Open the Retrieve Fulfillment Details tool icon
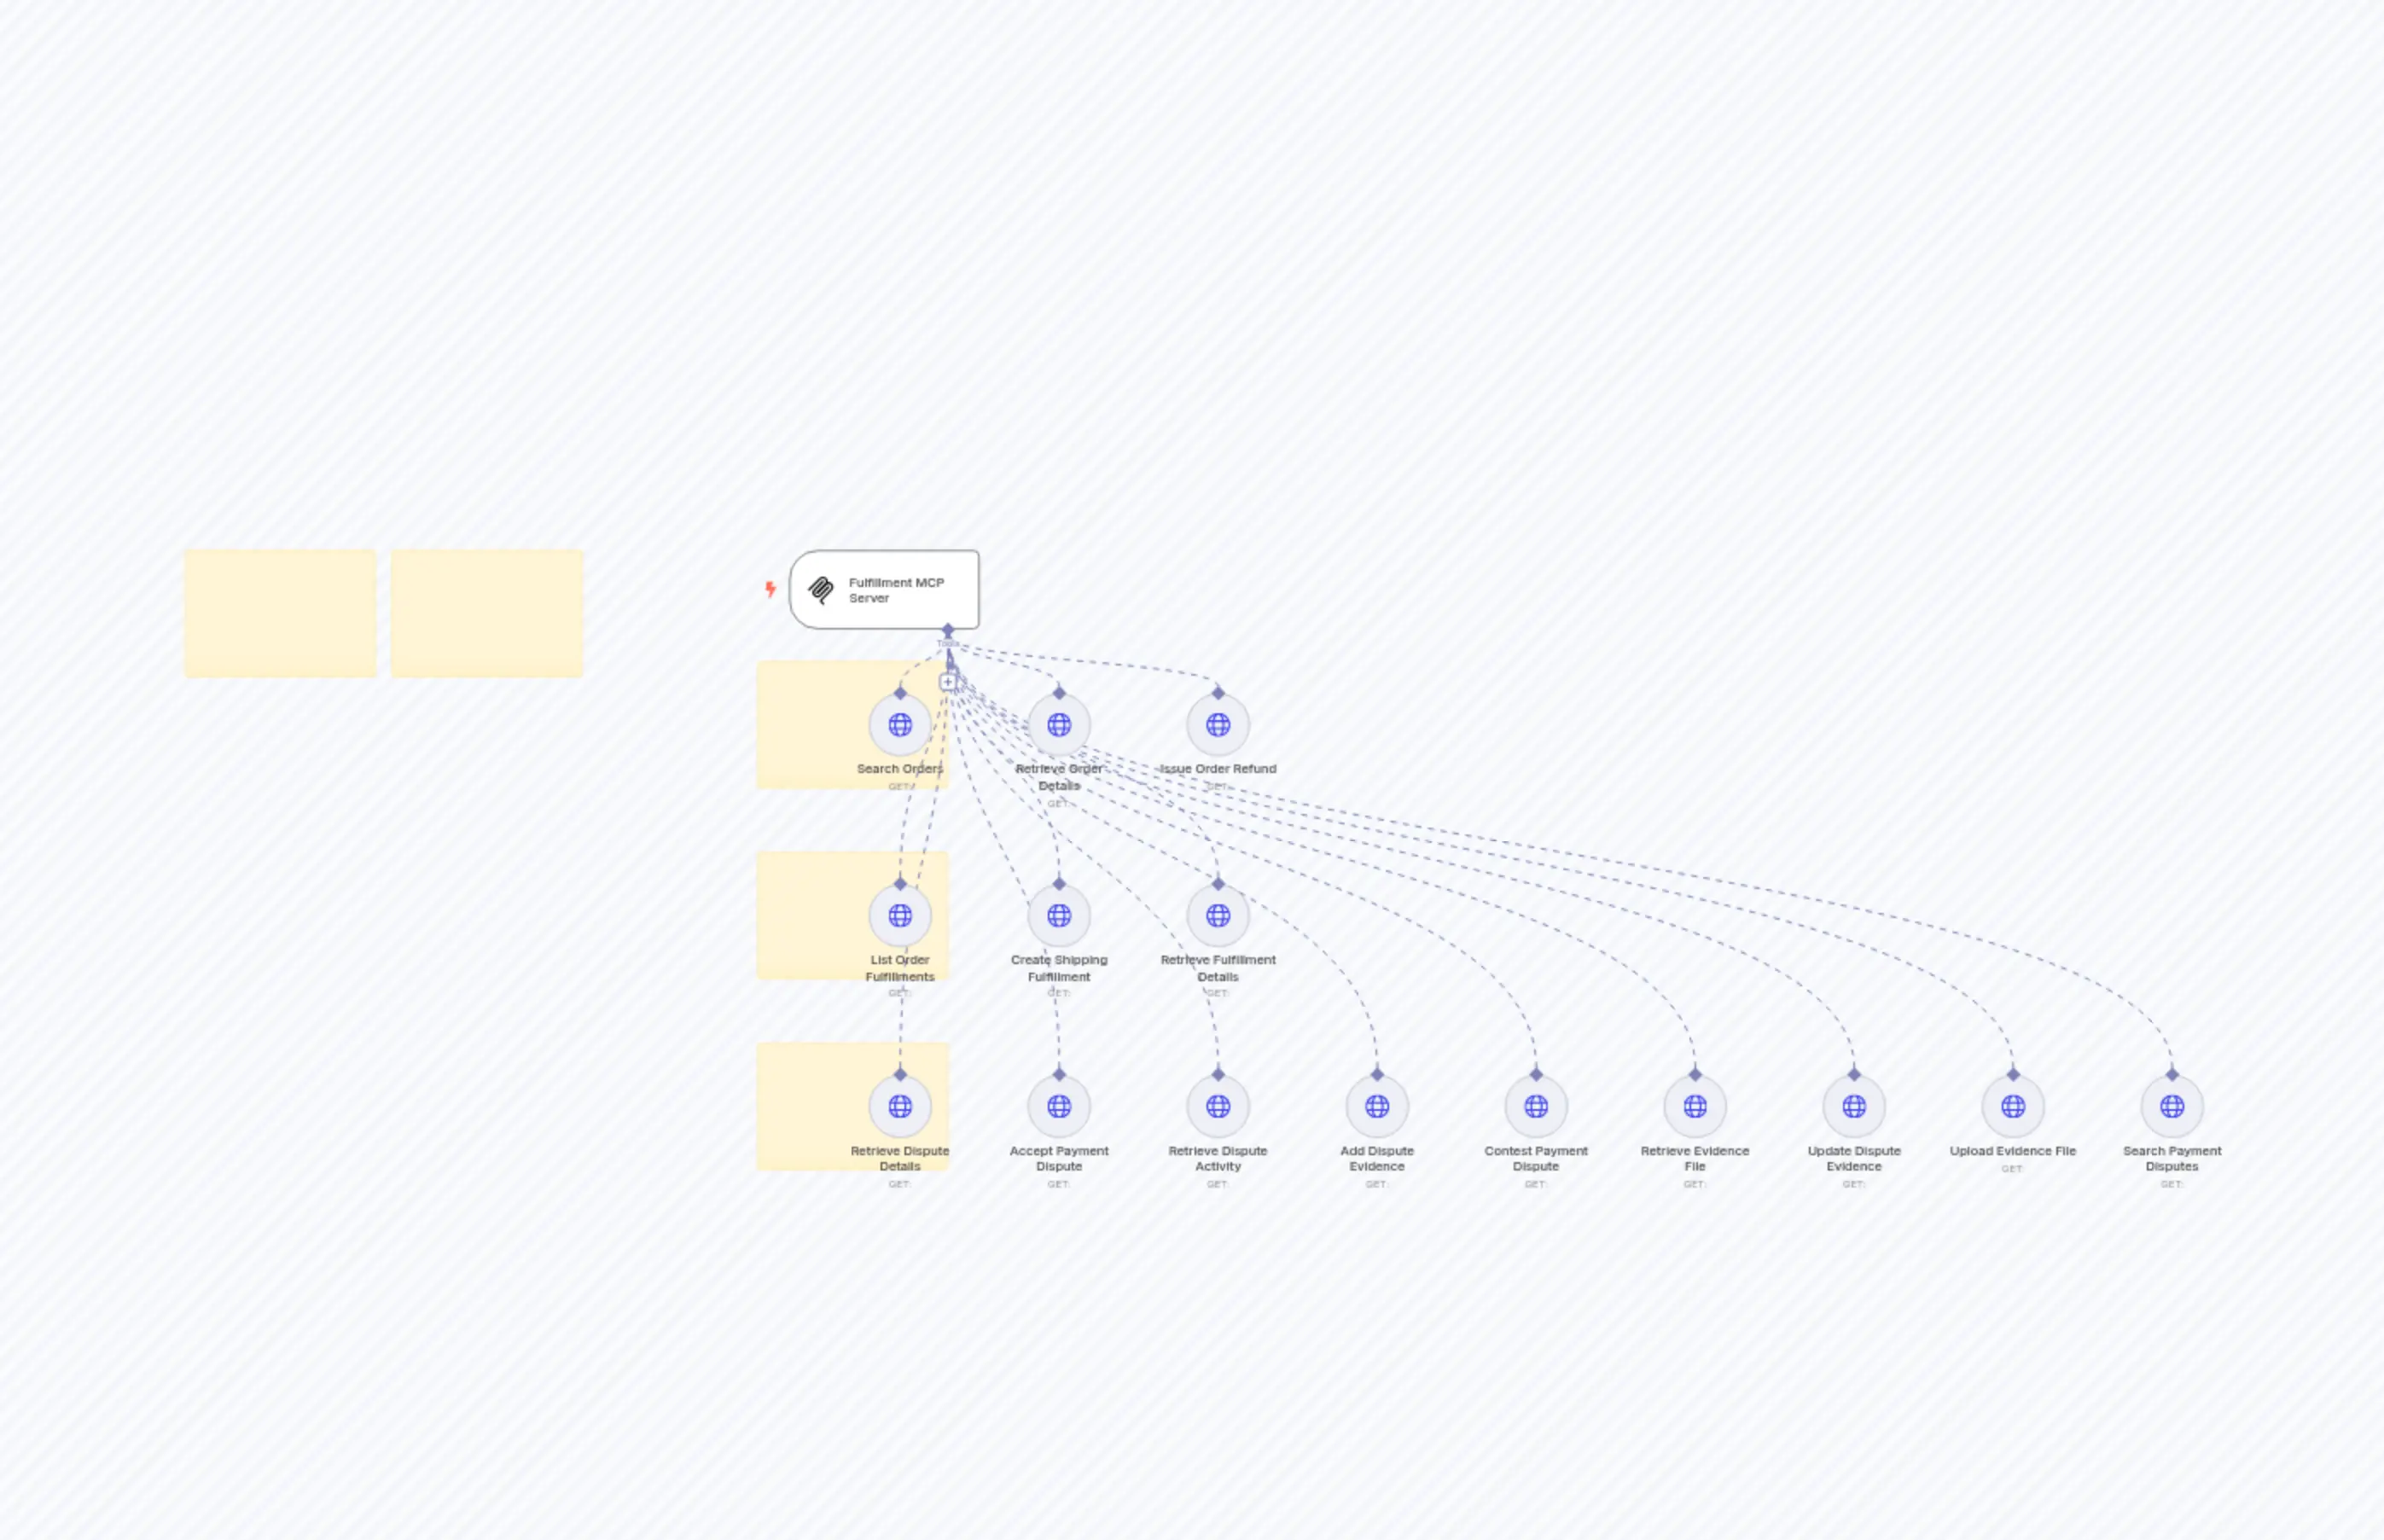The width and height of the screenshot is (2384, 1540). [1217, 913]
